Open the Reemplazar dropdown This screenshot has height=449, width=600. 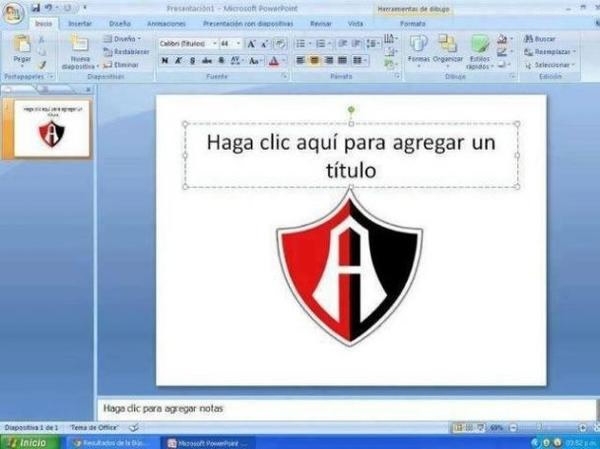click(x=550, y=52)
